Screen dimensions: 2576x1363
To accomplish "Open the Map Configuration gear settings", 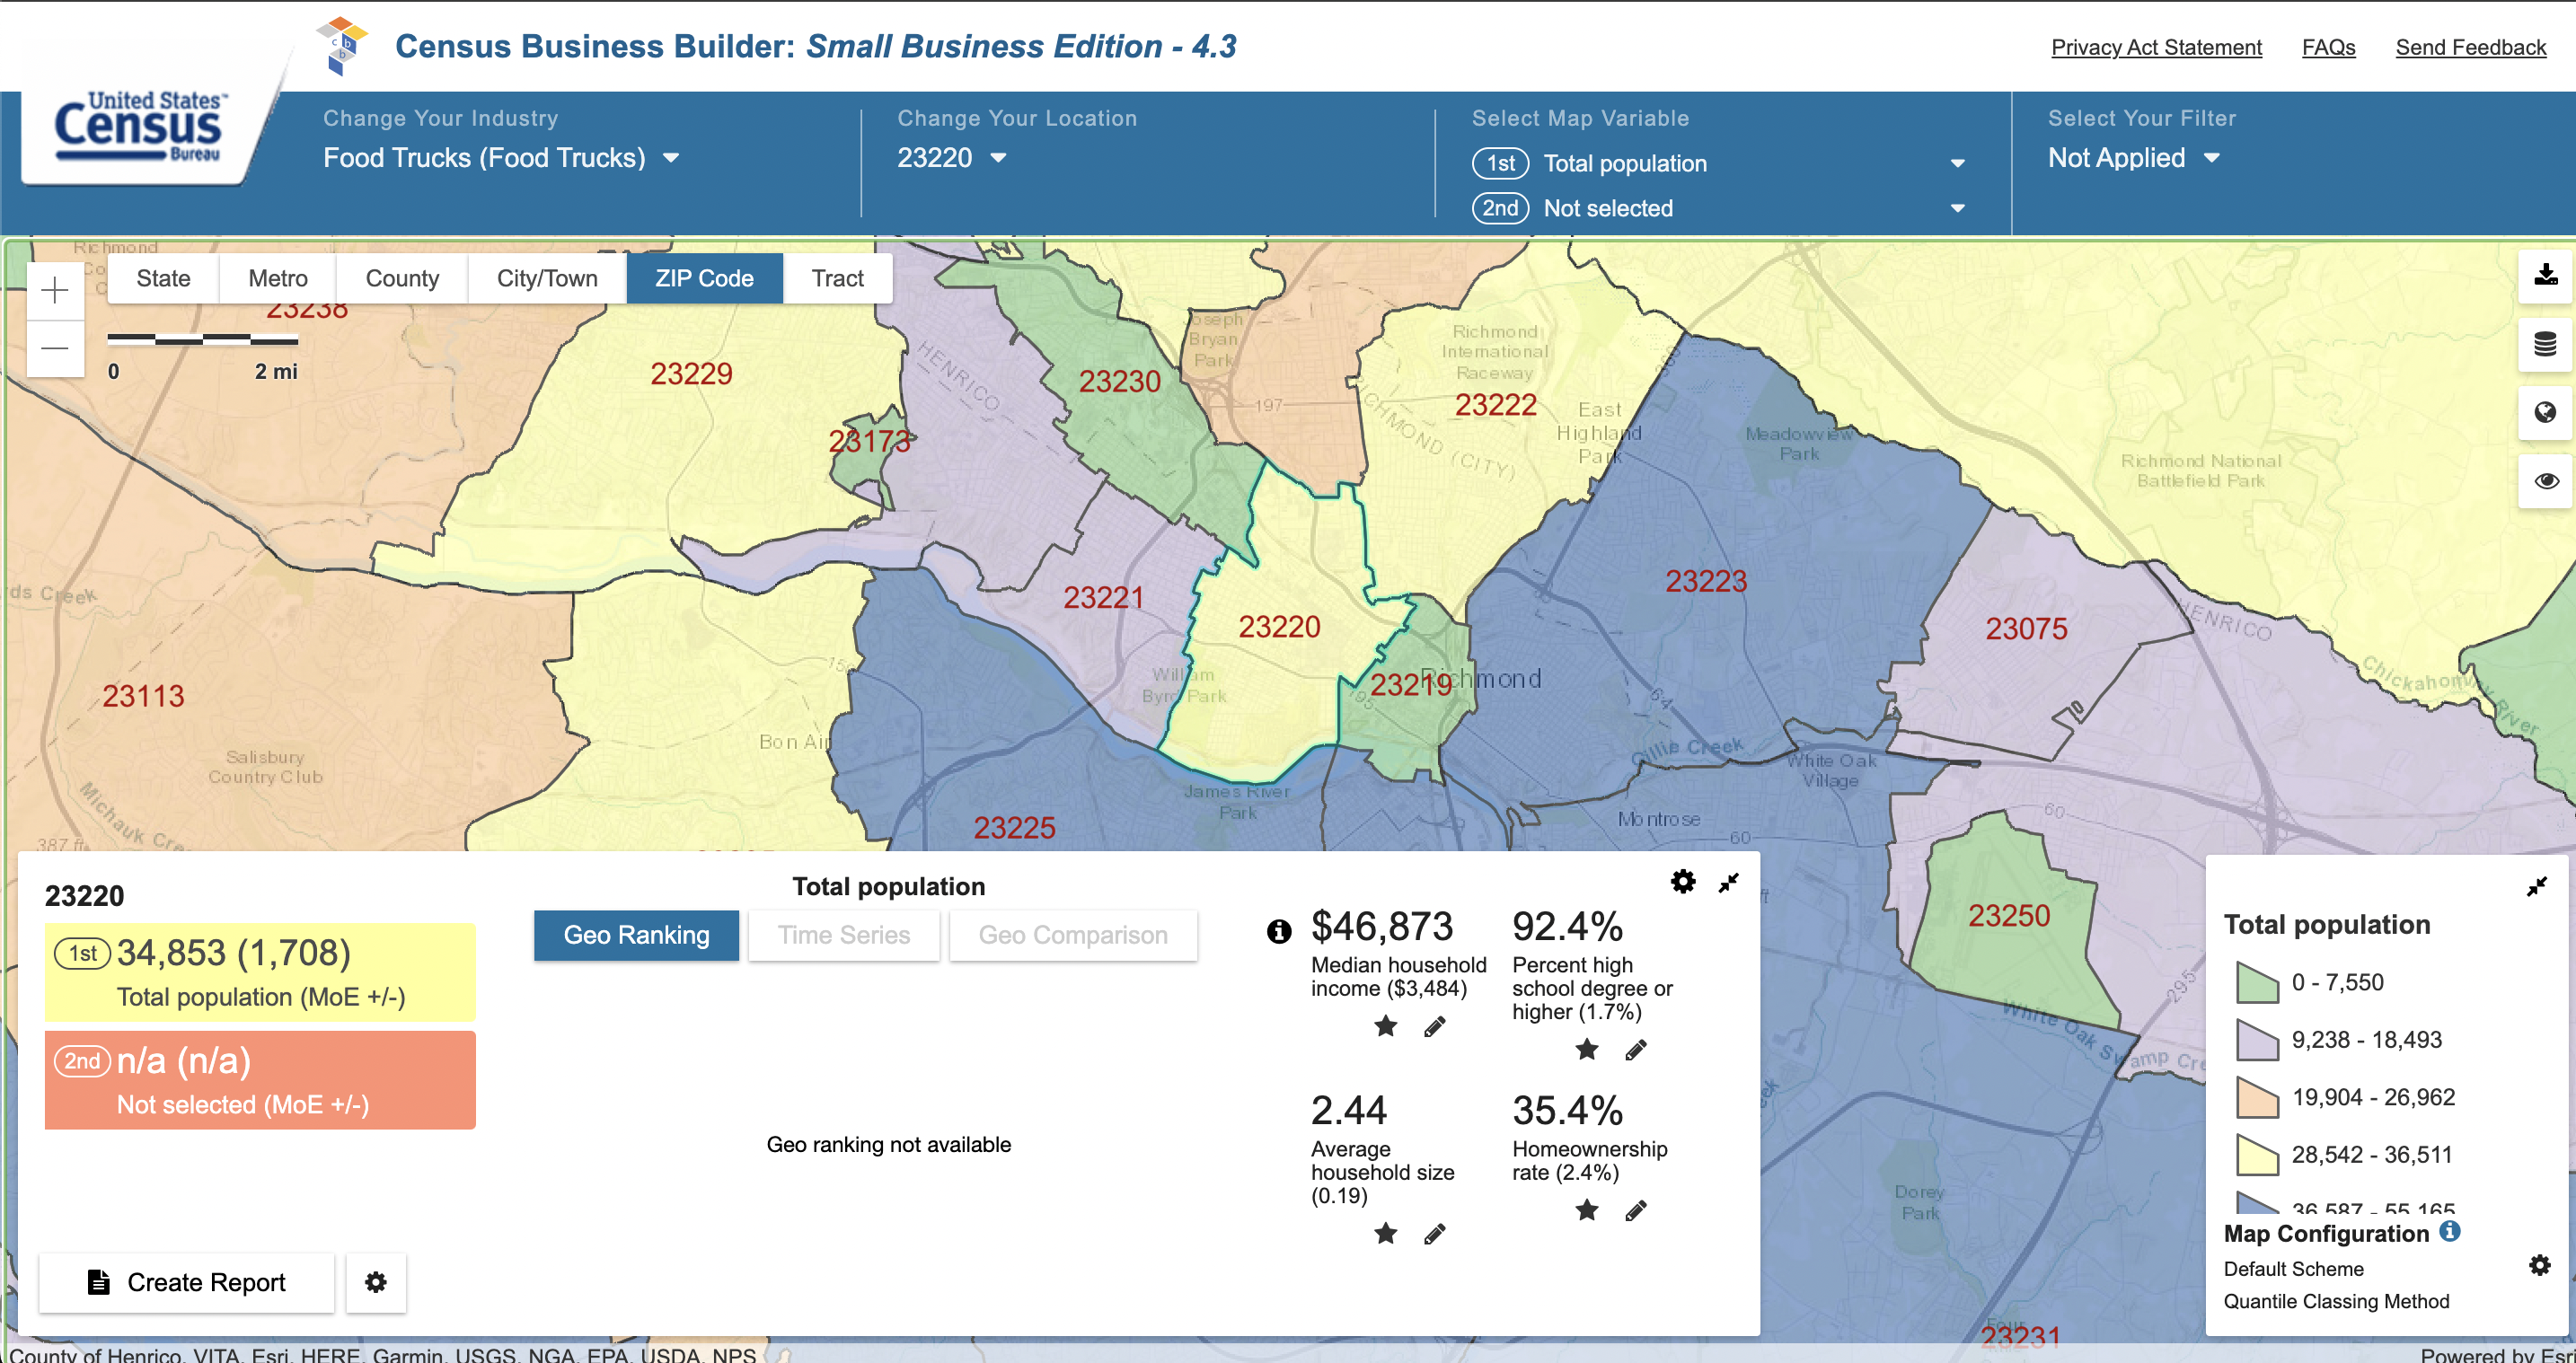I will click(2540, 1266).
